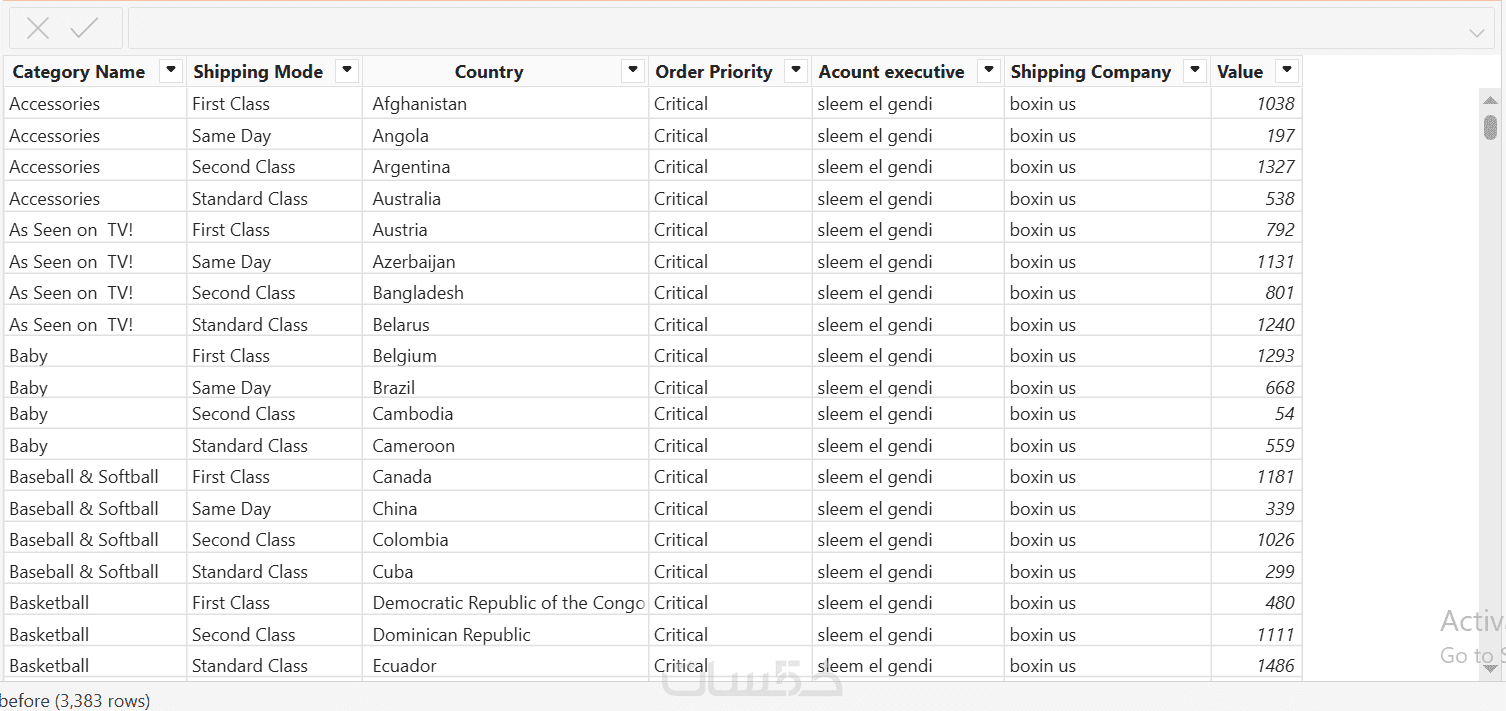
Task: Expand the formula bar chevron
Action: pyautogui.click(x=1477, y=32)
